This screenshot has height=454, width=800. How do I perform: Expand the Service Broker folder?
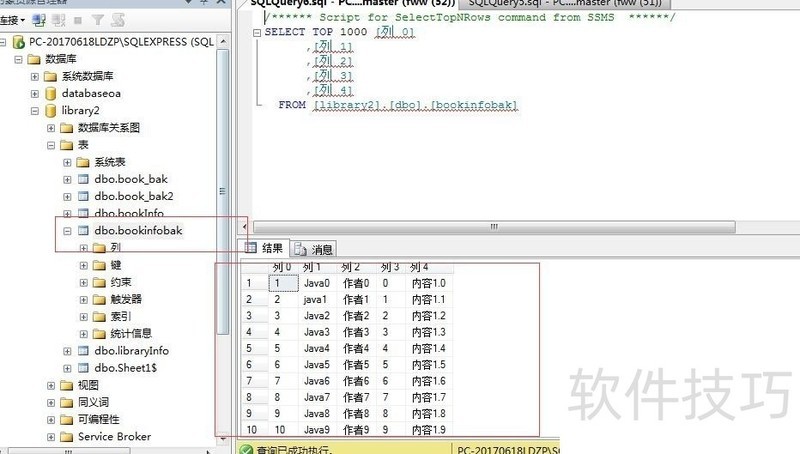point(51,437)
